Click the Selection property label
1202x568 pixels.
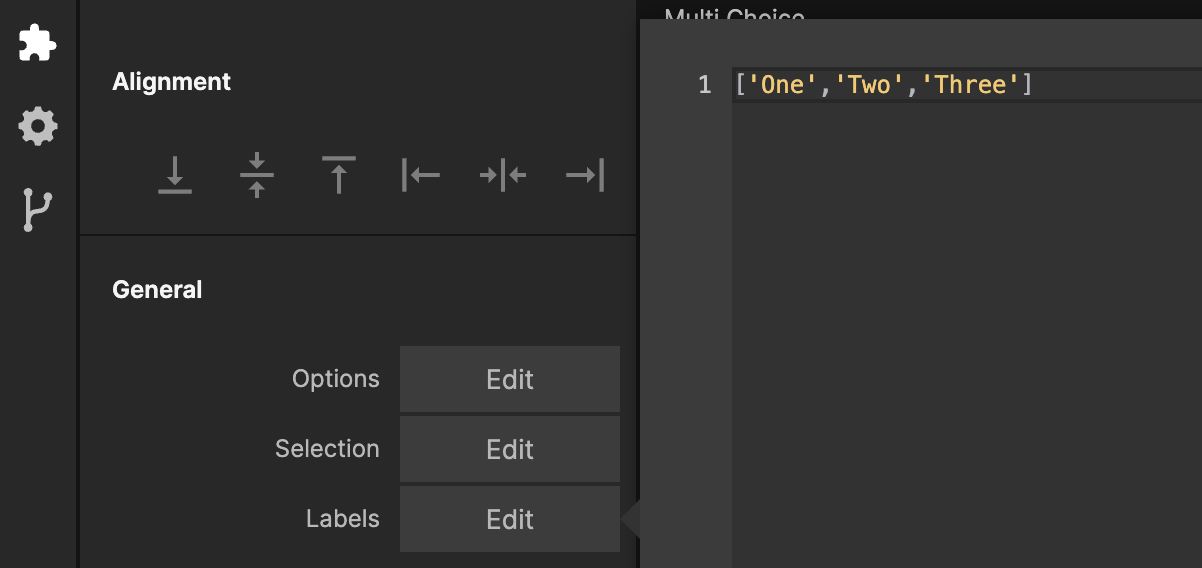tap(327, 449)
